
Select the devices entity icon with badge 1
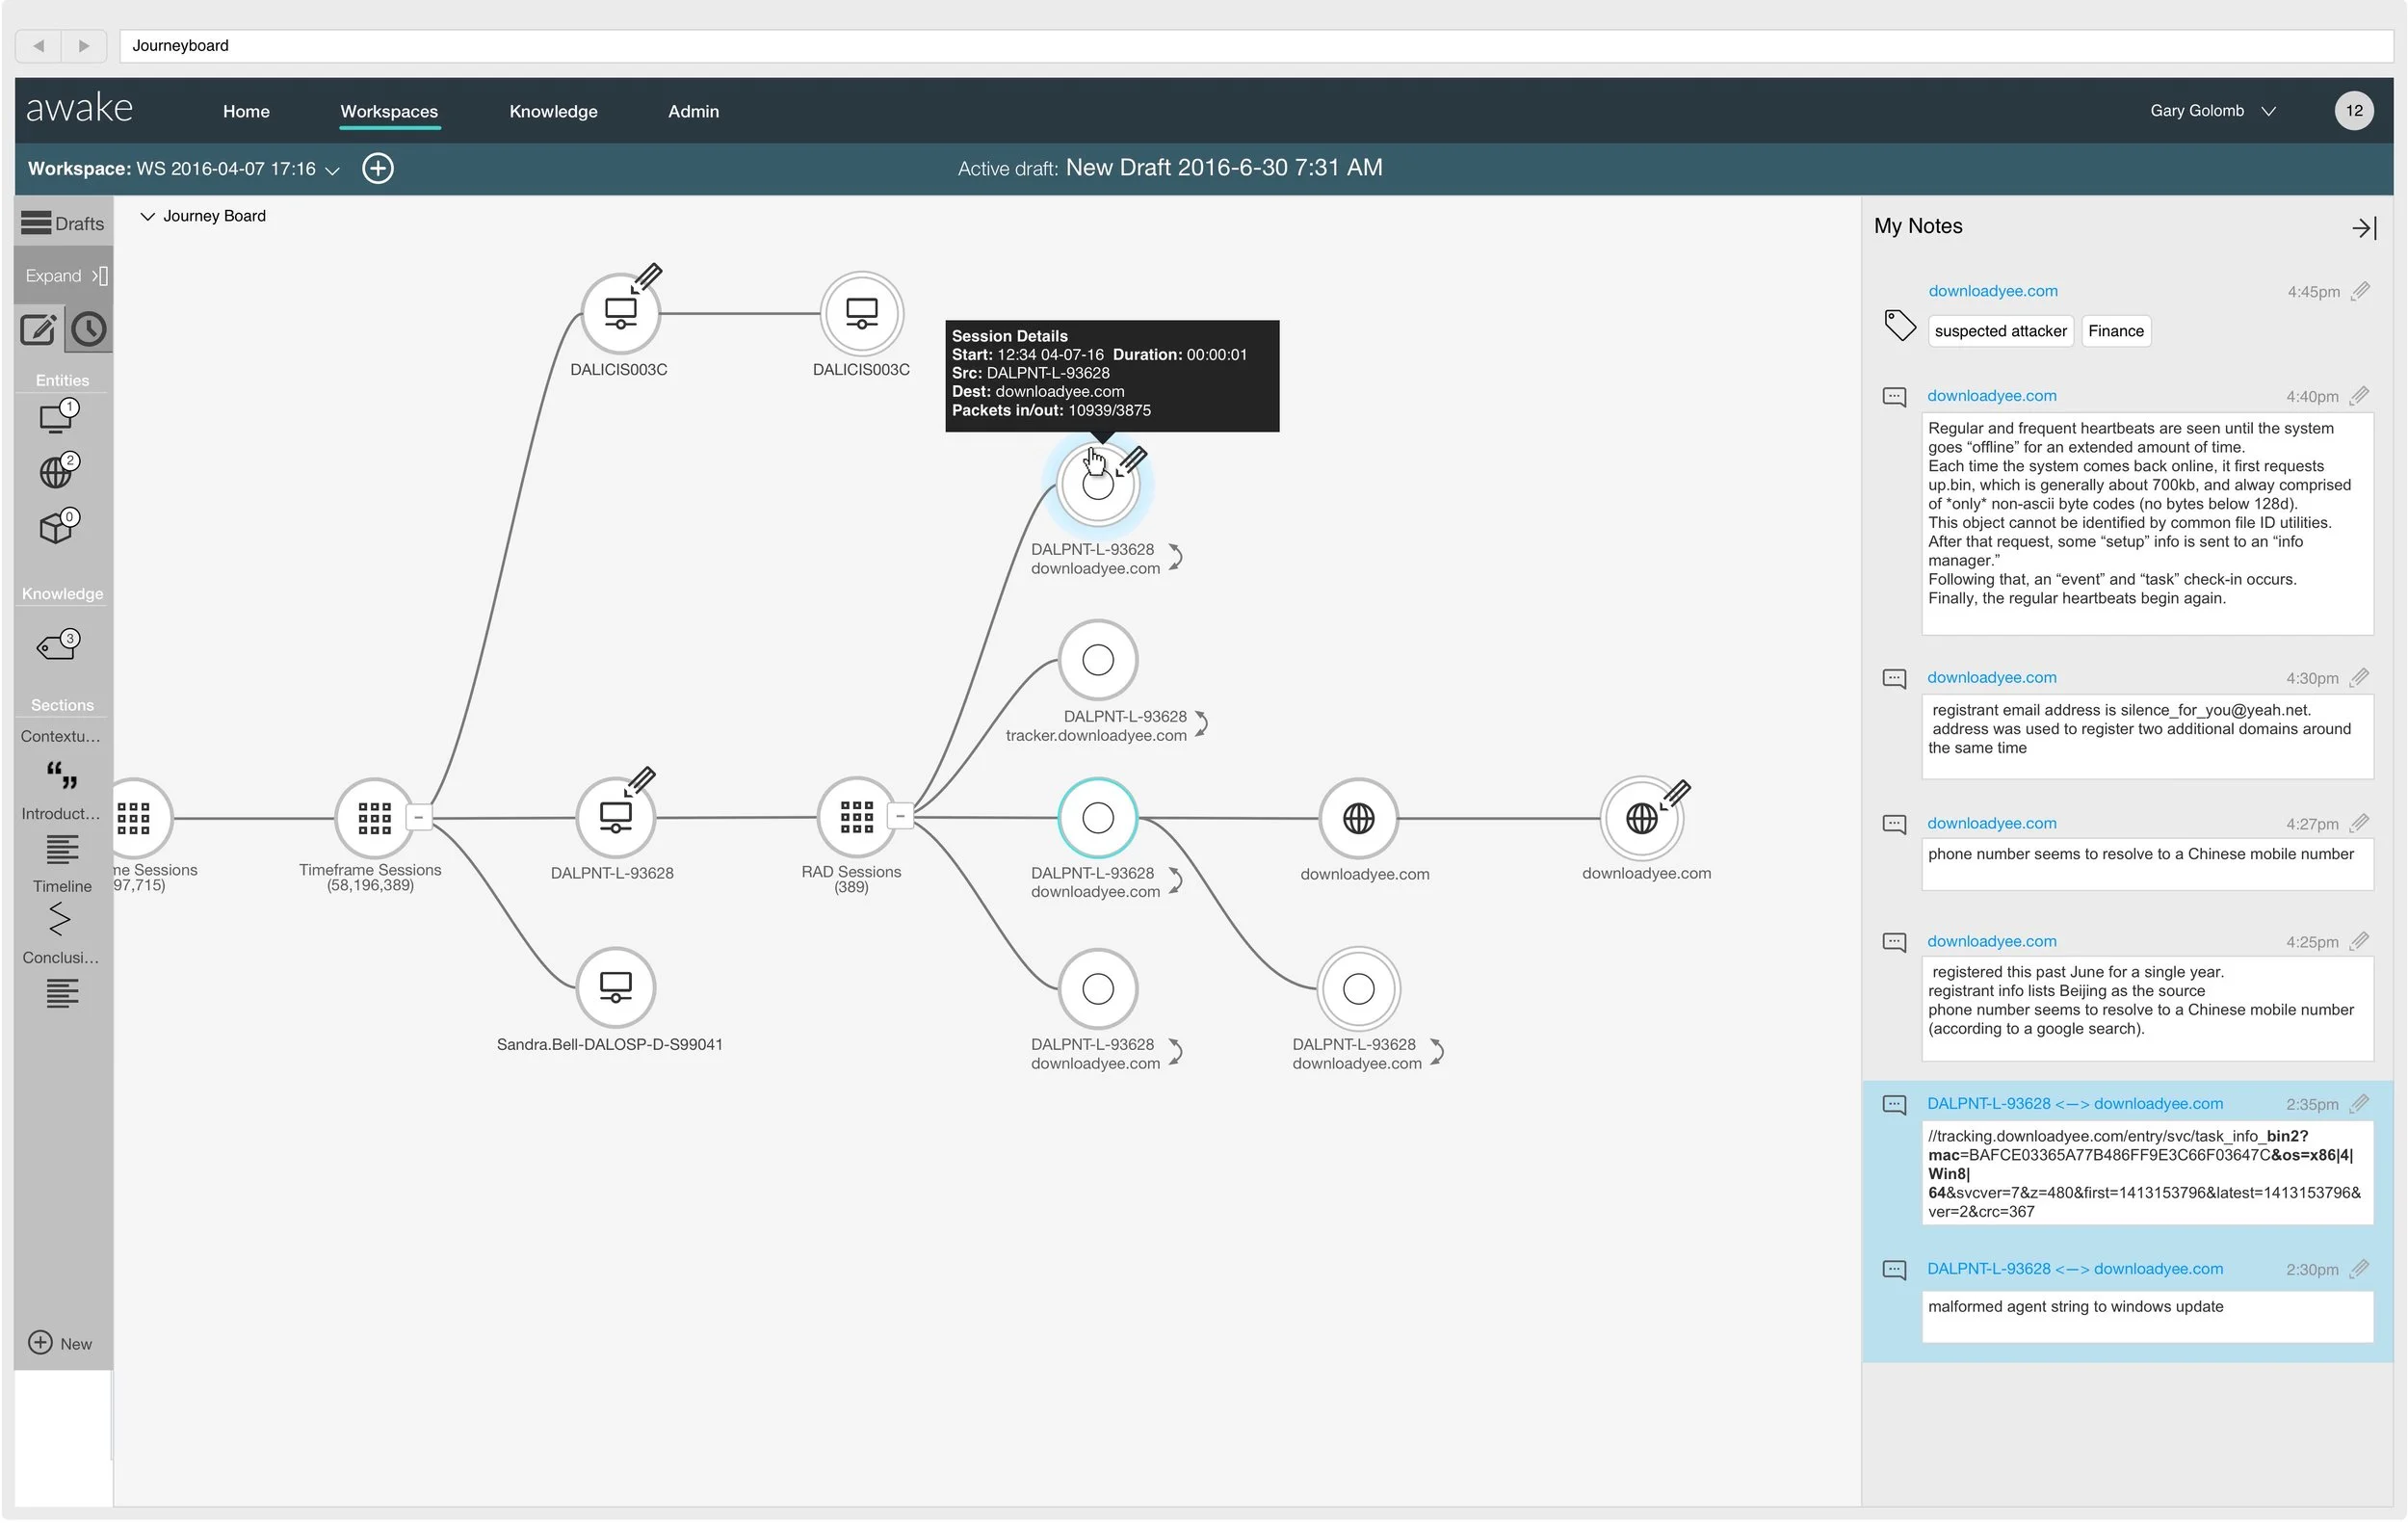[x=57, y=417]
